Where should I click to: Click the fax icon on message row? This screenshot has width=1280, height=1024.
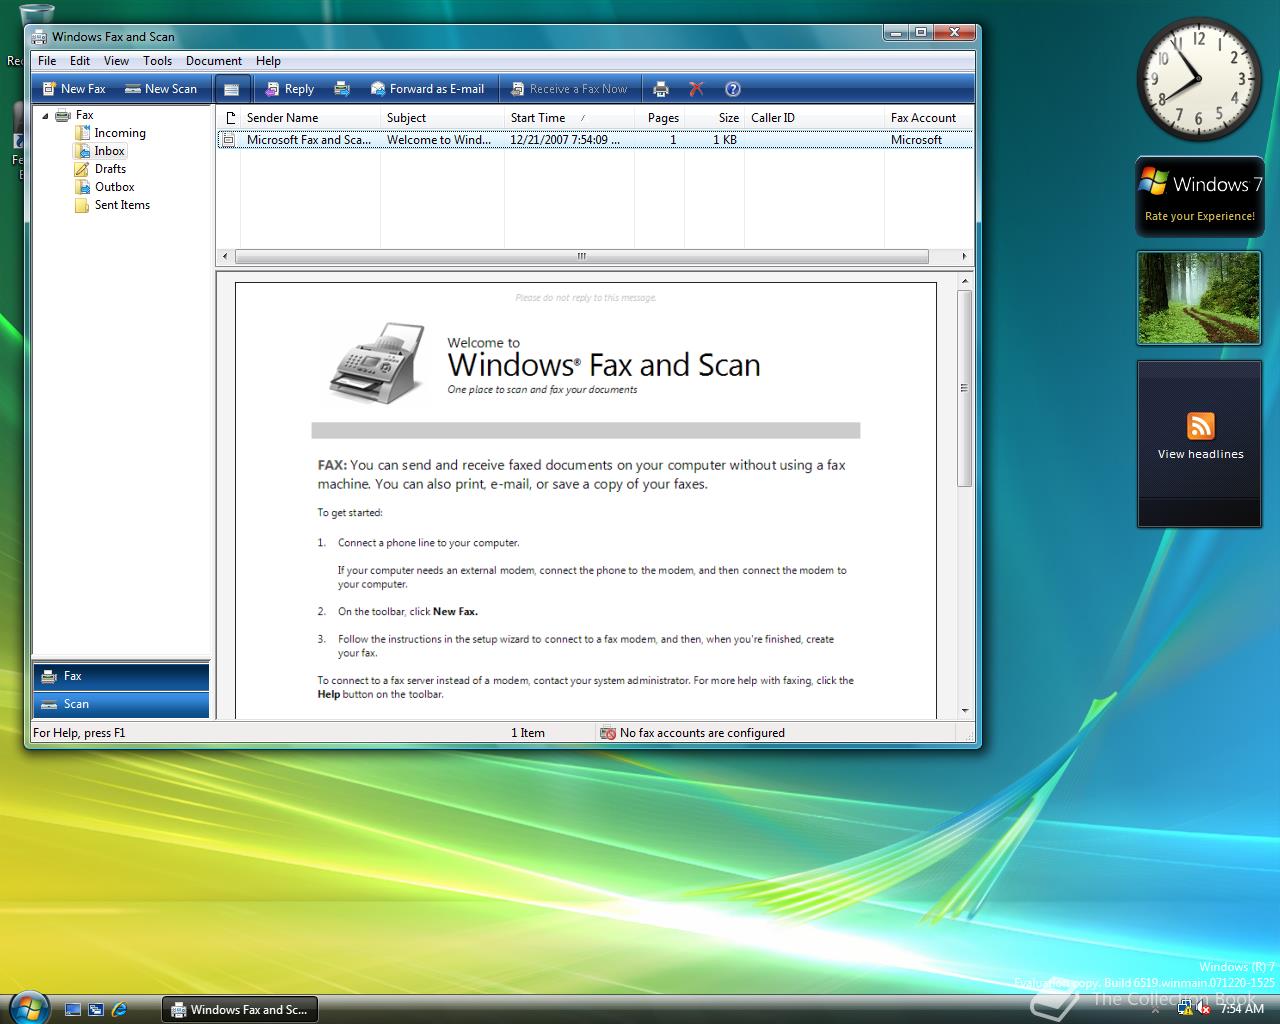click(229, 140)
